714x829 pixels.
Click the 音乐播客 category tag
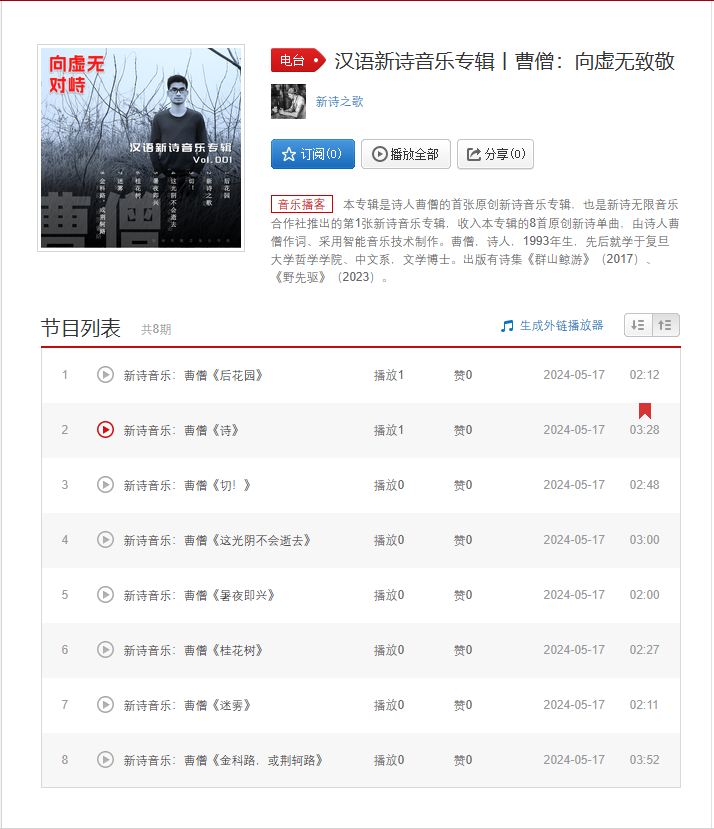pos(301,204)
